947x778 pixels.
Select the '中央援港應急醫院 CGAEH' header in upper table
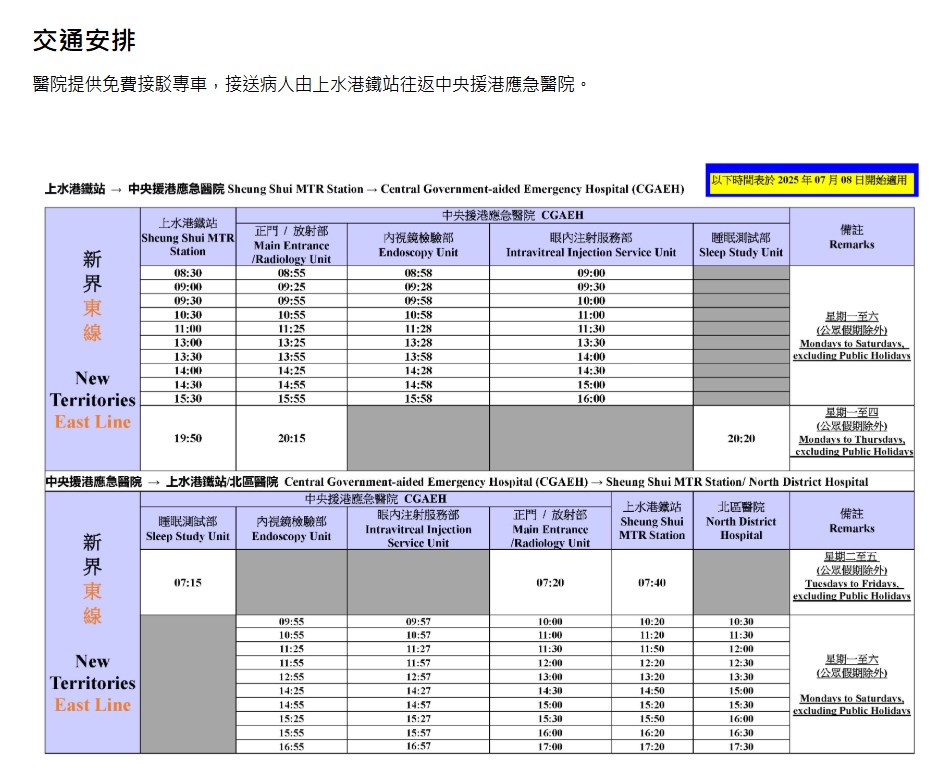[512, 215]
